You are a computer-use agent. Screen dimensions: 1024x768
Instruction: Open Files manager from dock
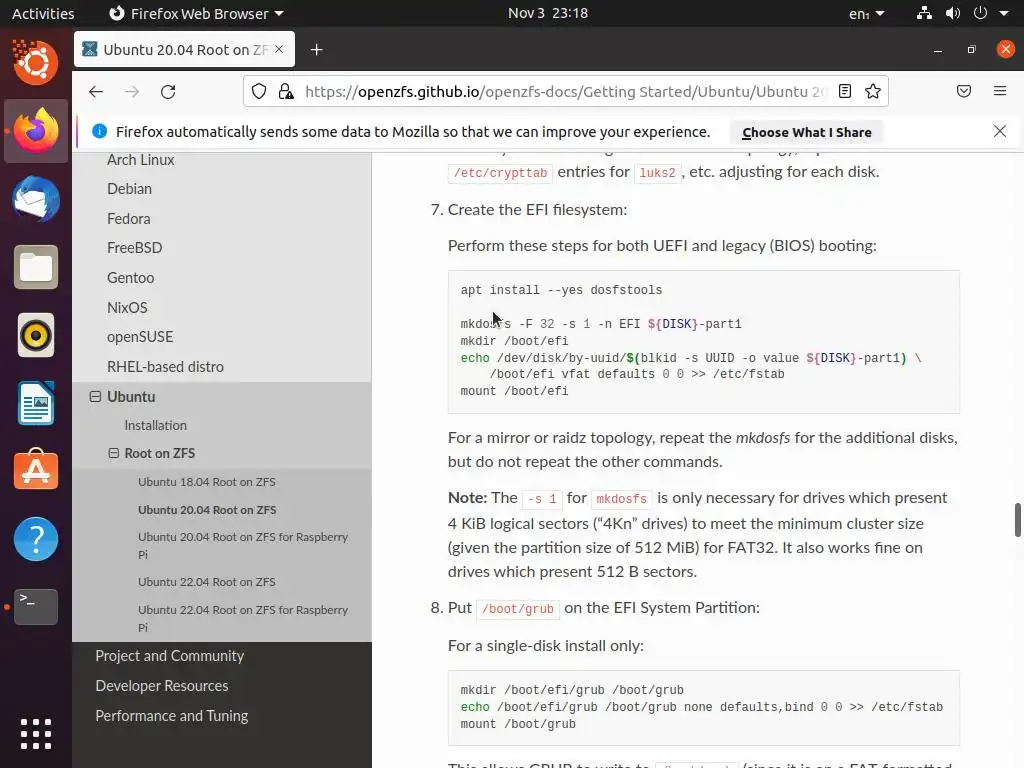[35, 267]
